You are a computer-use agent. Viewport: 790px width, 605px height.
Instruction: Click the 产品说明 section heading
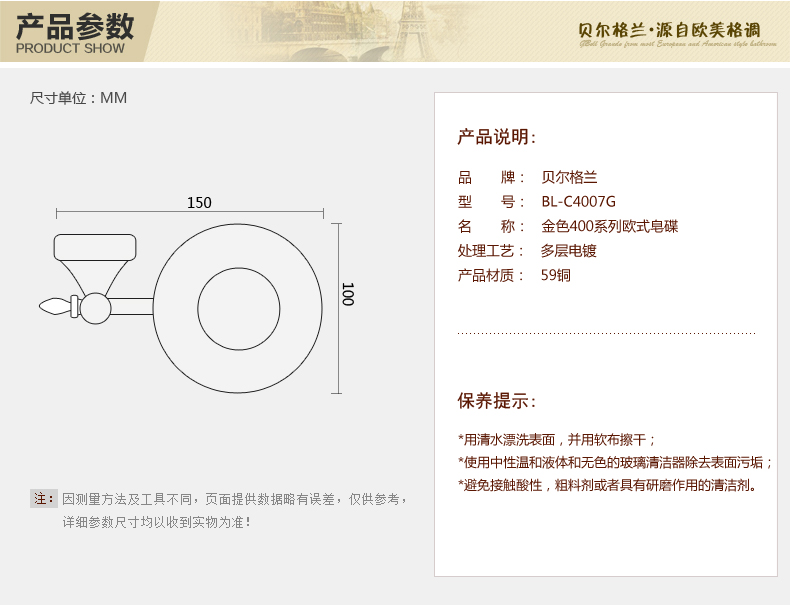pyautogui.click(x=497, y=137)
